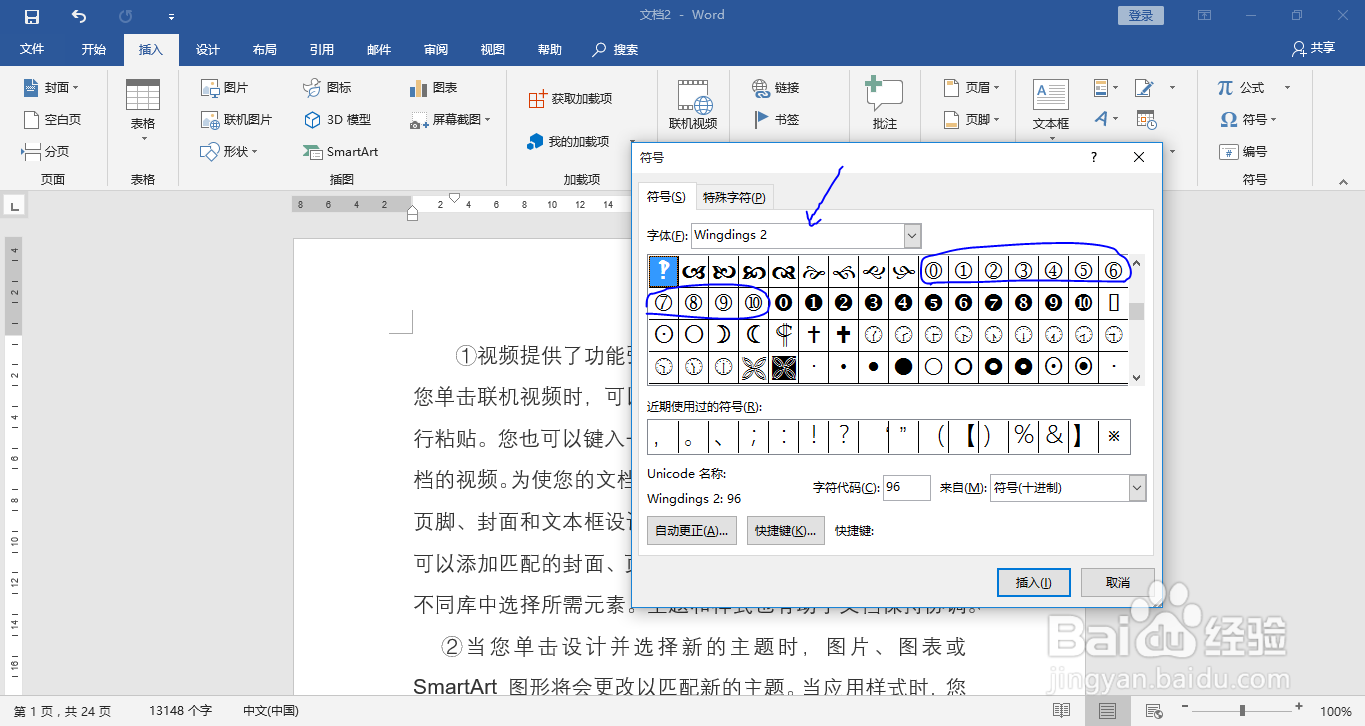Switch to Special Characters (特殊字符) tab
This screenshot has width=1365, height=726.
(734, 198)
